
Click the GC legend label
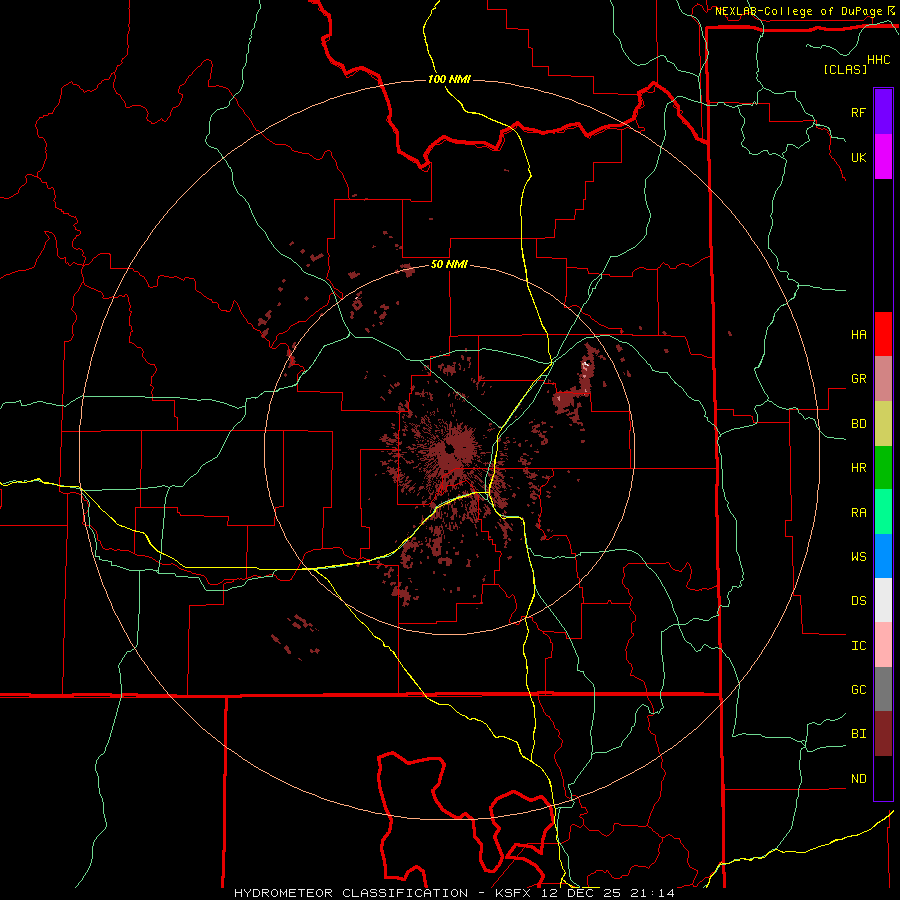[x=858, y=689]
